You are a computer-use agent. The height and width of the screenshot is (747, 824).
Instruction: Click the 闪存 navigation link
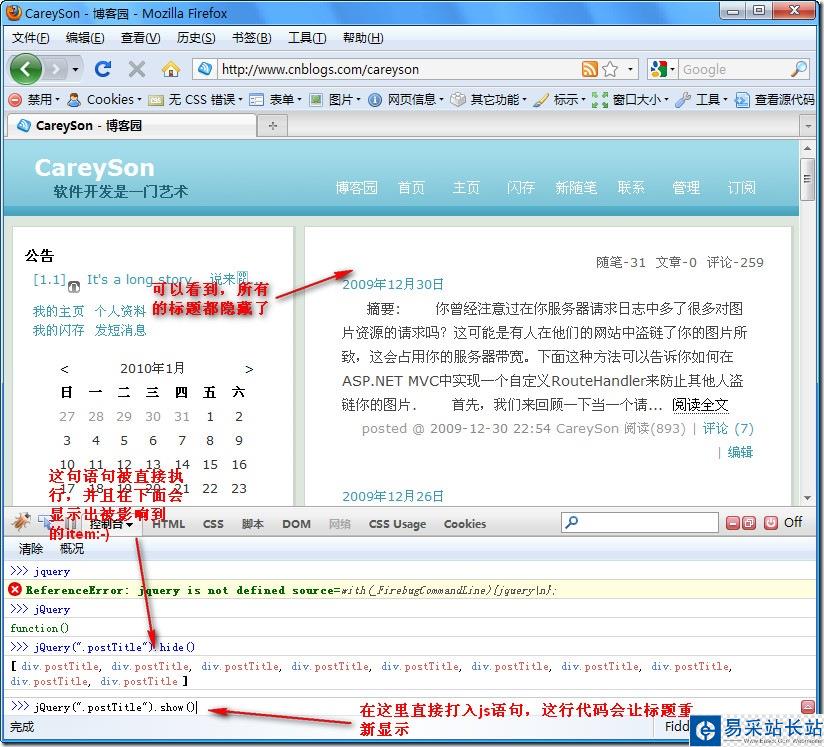[520, 187]
